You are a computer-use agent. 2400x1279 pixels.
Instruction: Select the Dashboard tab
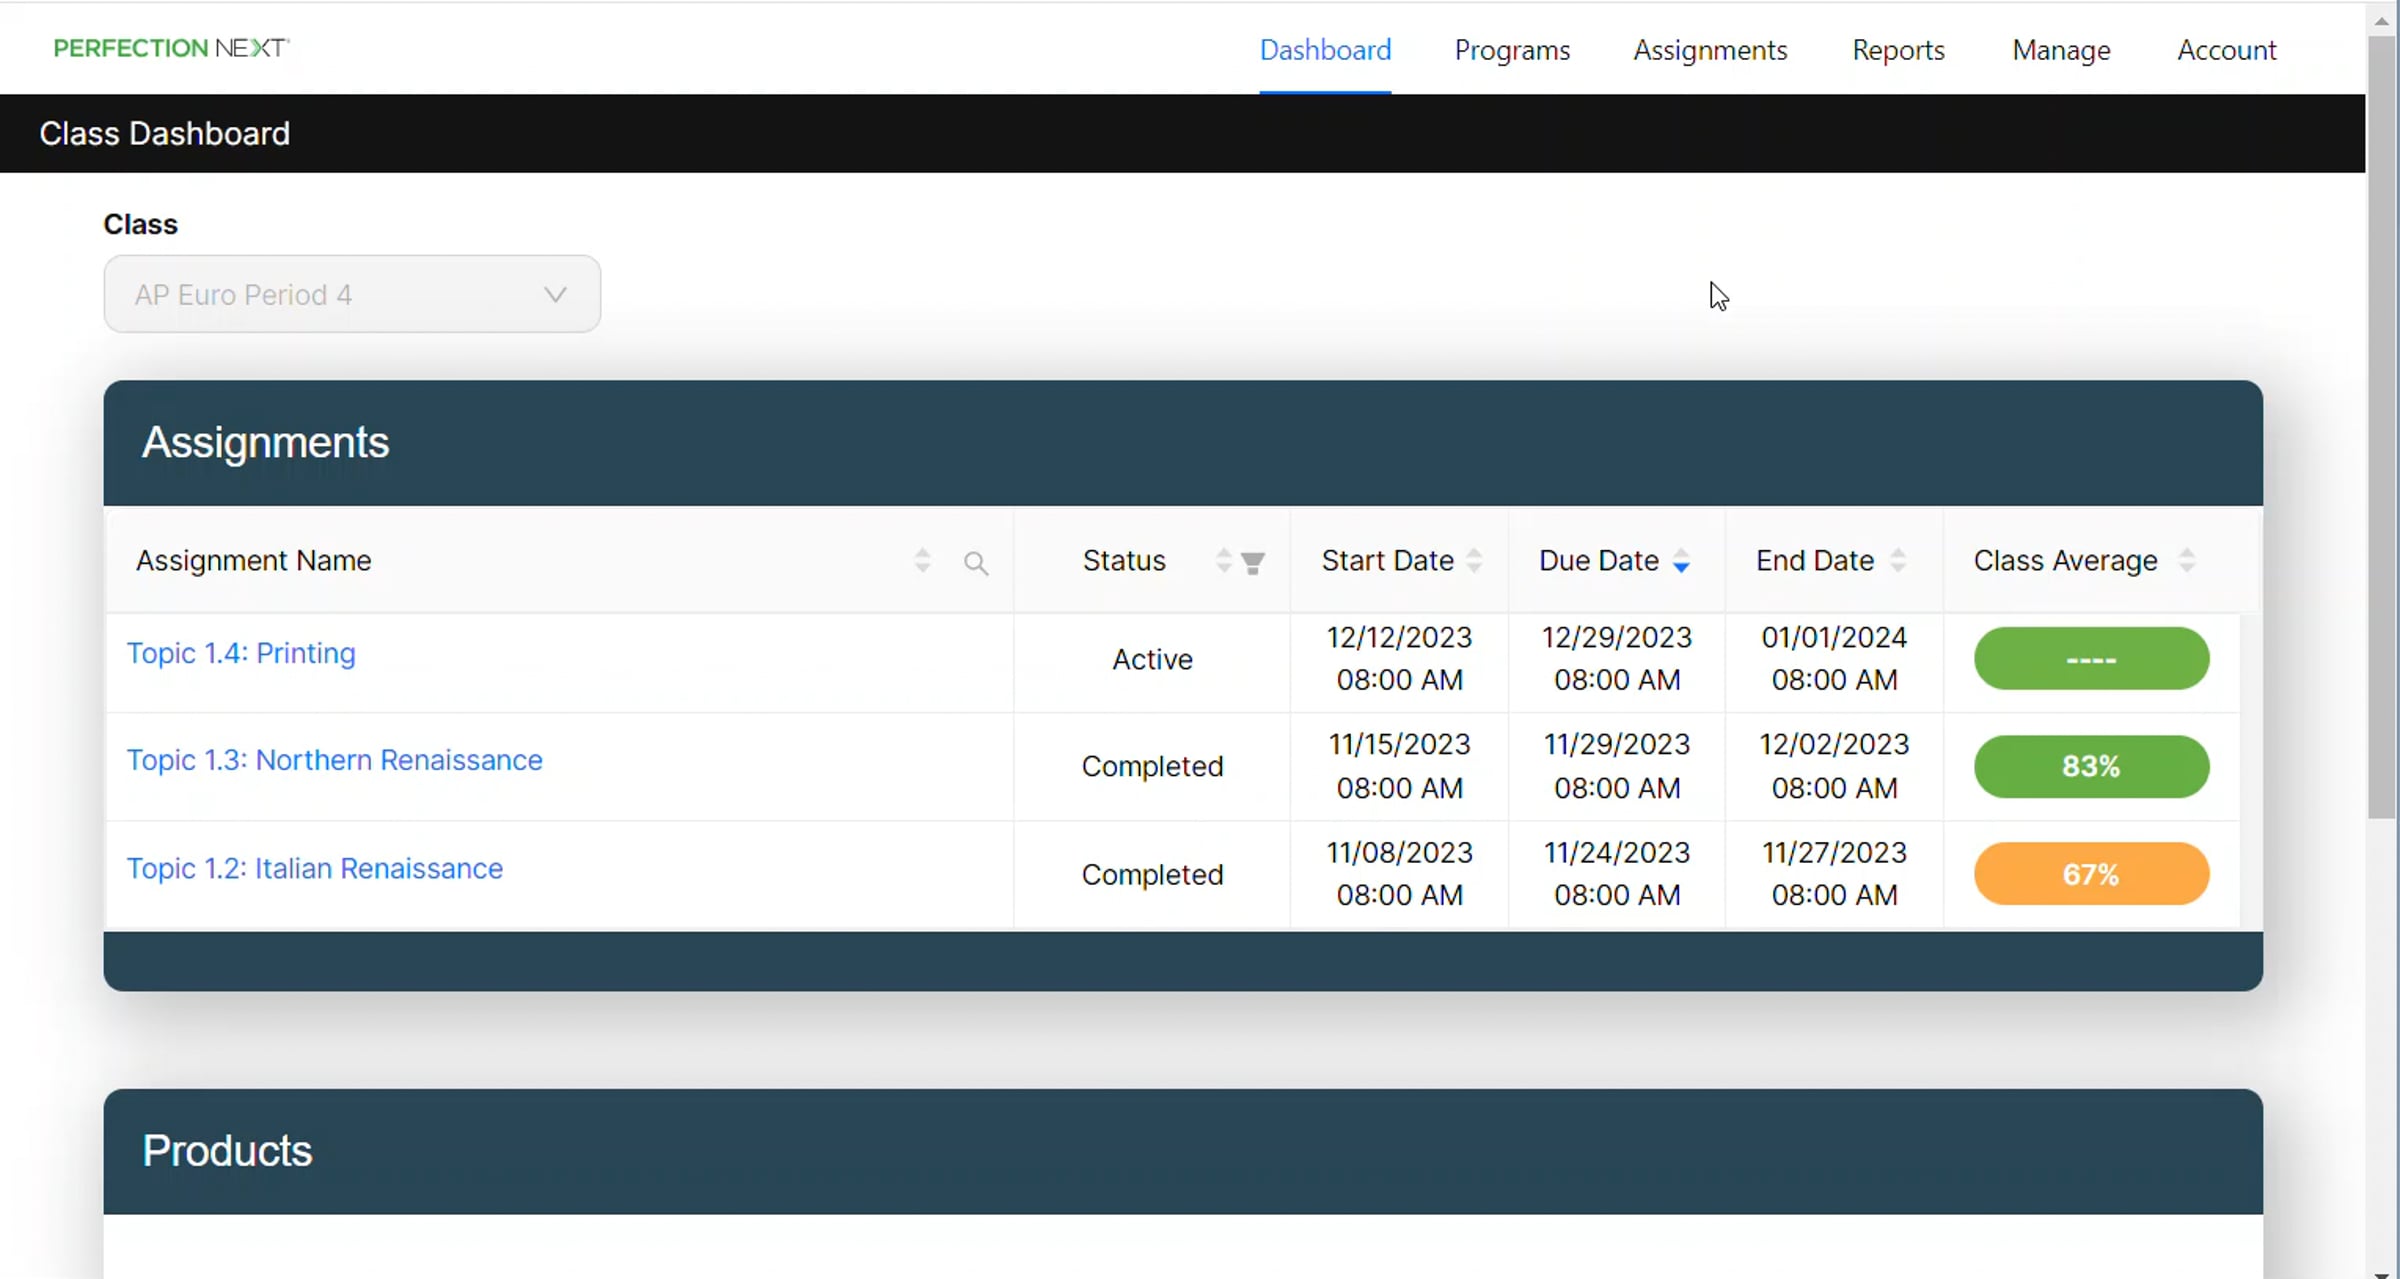1324,50
